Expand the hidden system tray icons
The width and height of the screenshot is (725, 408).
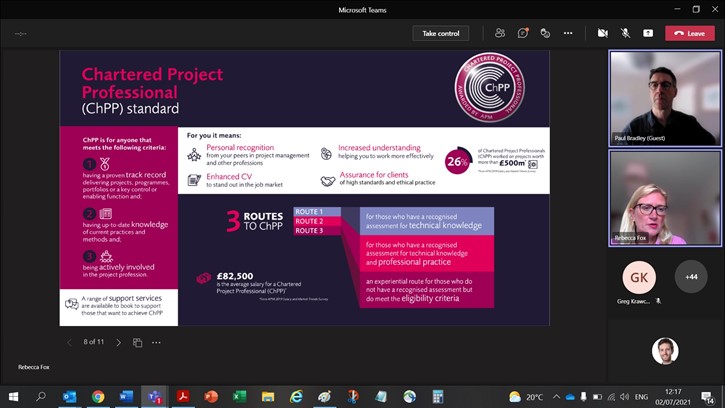click(556, 397)
